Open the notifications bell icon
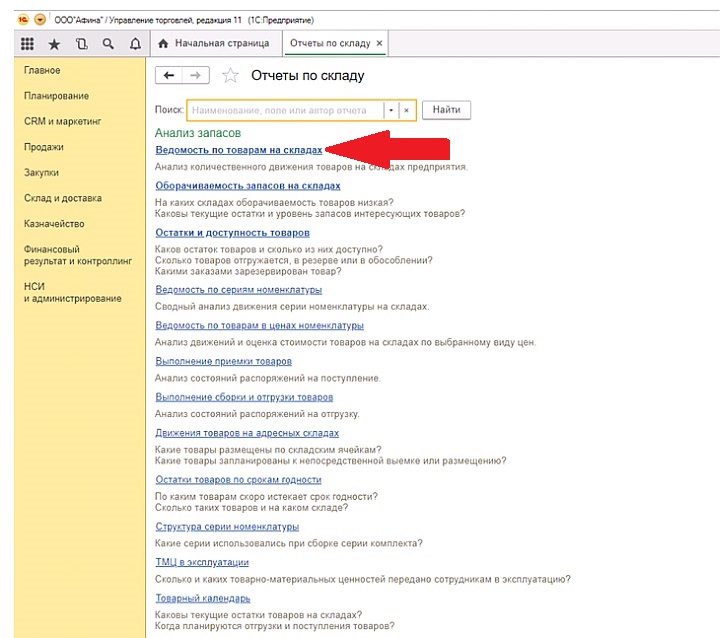This screenshot has width=720, height=638. click(x=135, y=44)
